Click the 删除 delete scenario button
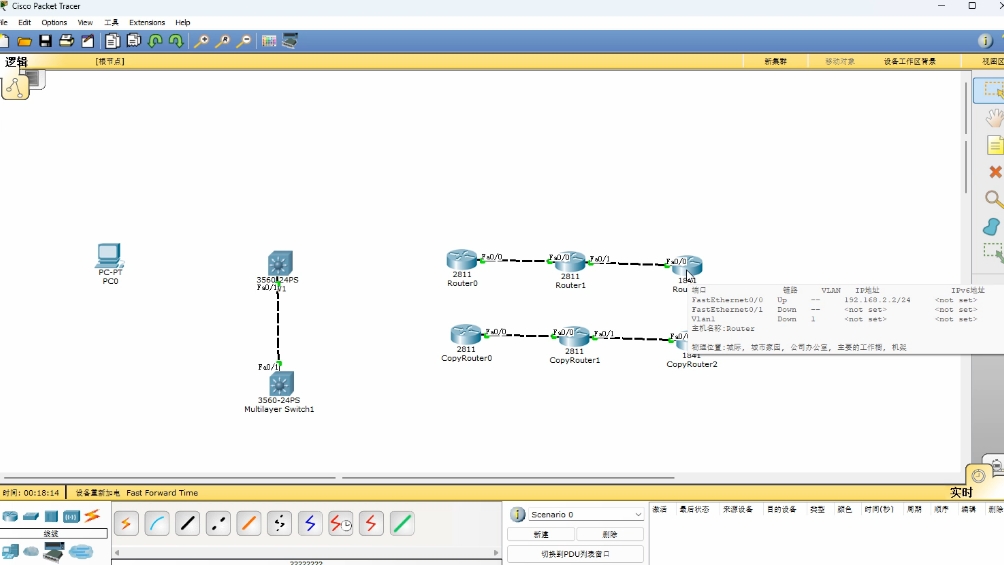Viewport: 1004px width, 565px height. (610, 534)
